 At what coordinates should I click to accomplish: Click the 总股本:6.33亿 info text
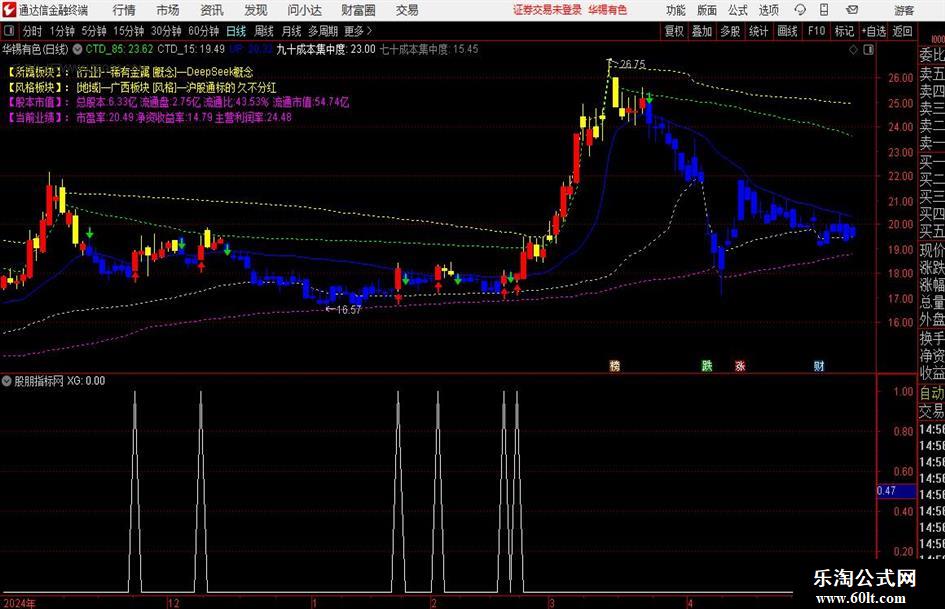click(x=107, y=102)
